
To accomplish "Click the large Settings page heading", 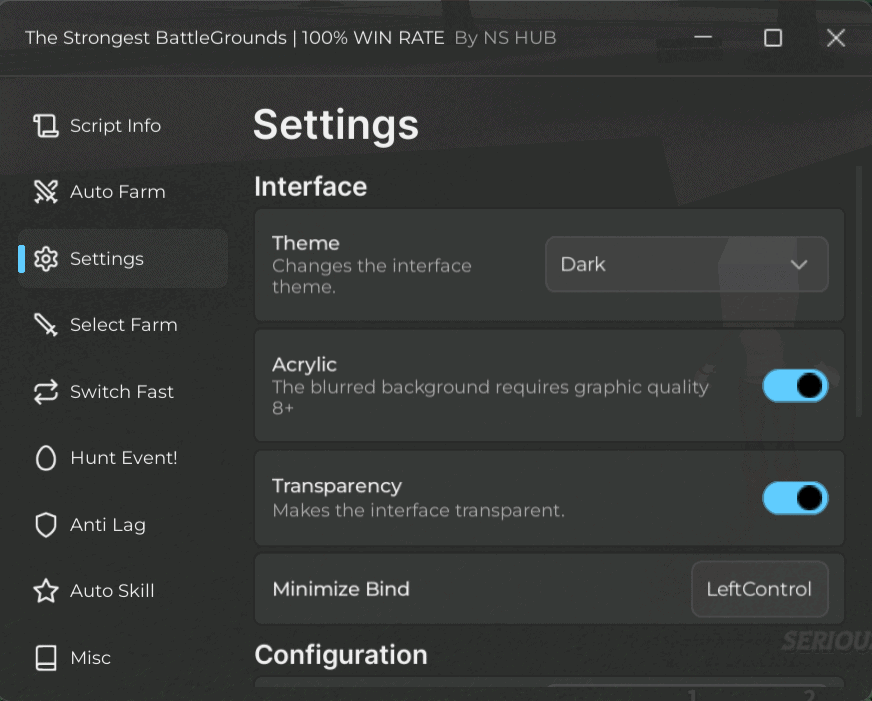I will pyautogui.click(x=336, y=125).
